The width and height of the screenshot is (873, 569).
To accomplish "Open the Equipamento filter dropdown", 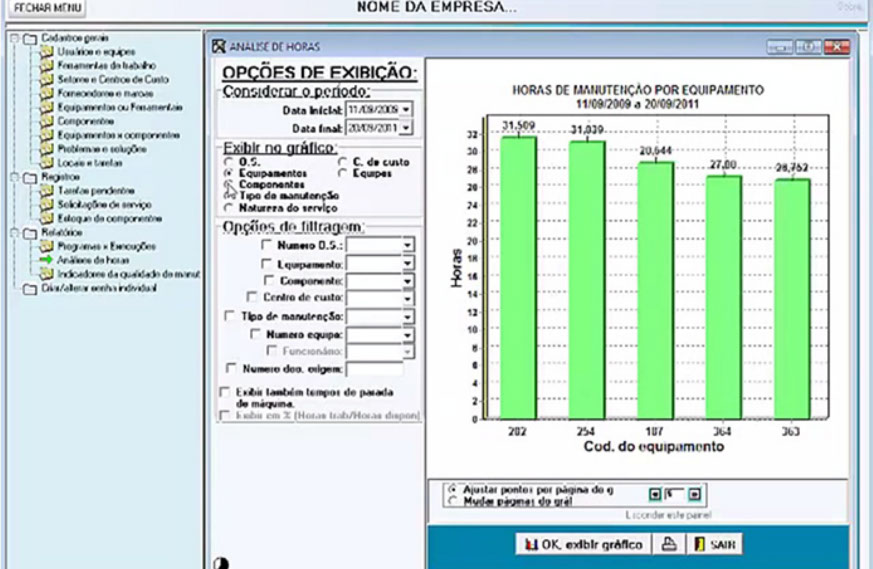I will coord(407,263).
